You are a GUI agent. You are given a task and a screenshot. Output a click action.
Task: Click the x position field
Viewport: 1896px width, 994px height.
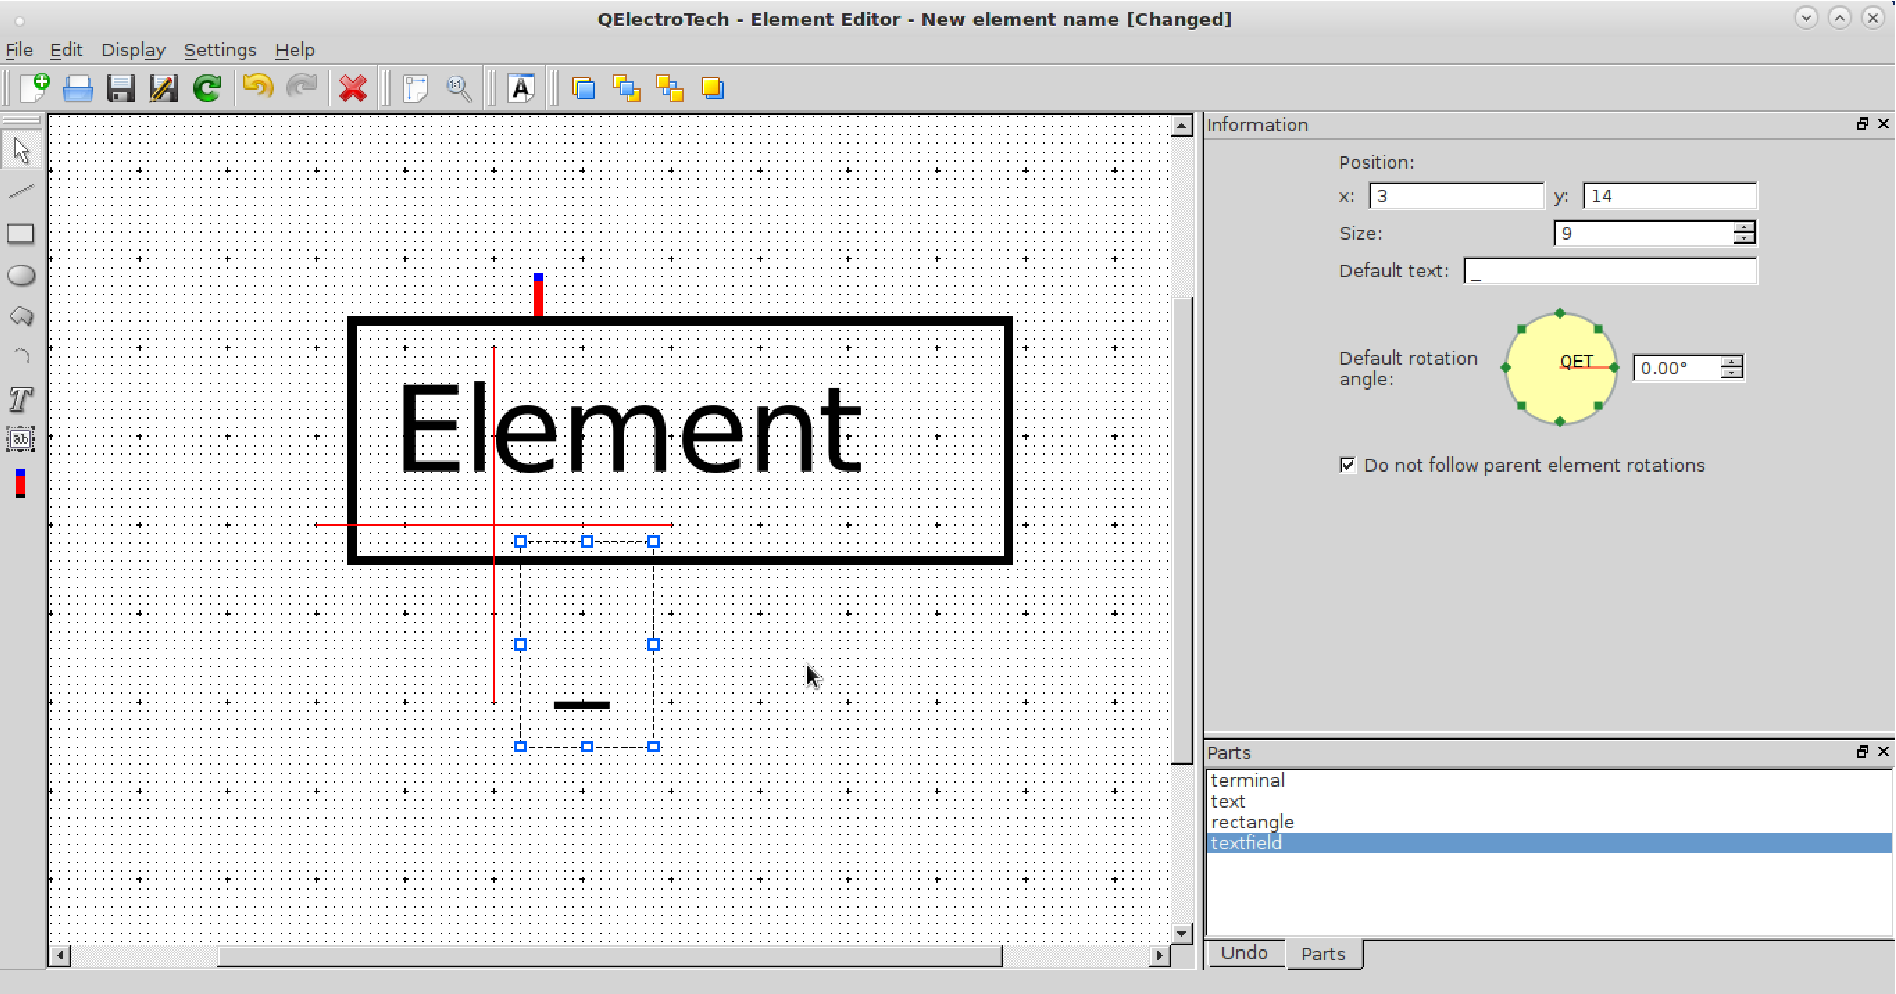pyautogui.click(x=1456, y=196)
